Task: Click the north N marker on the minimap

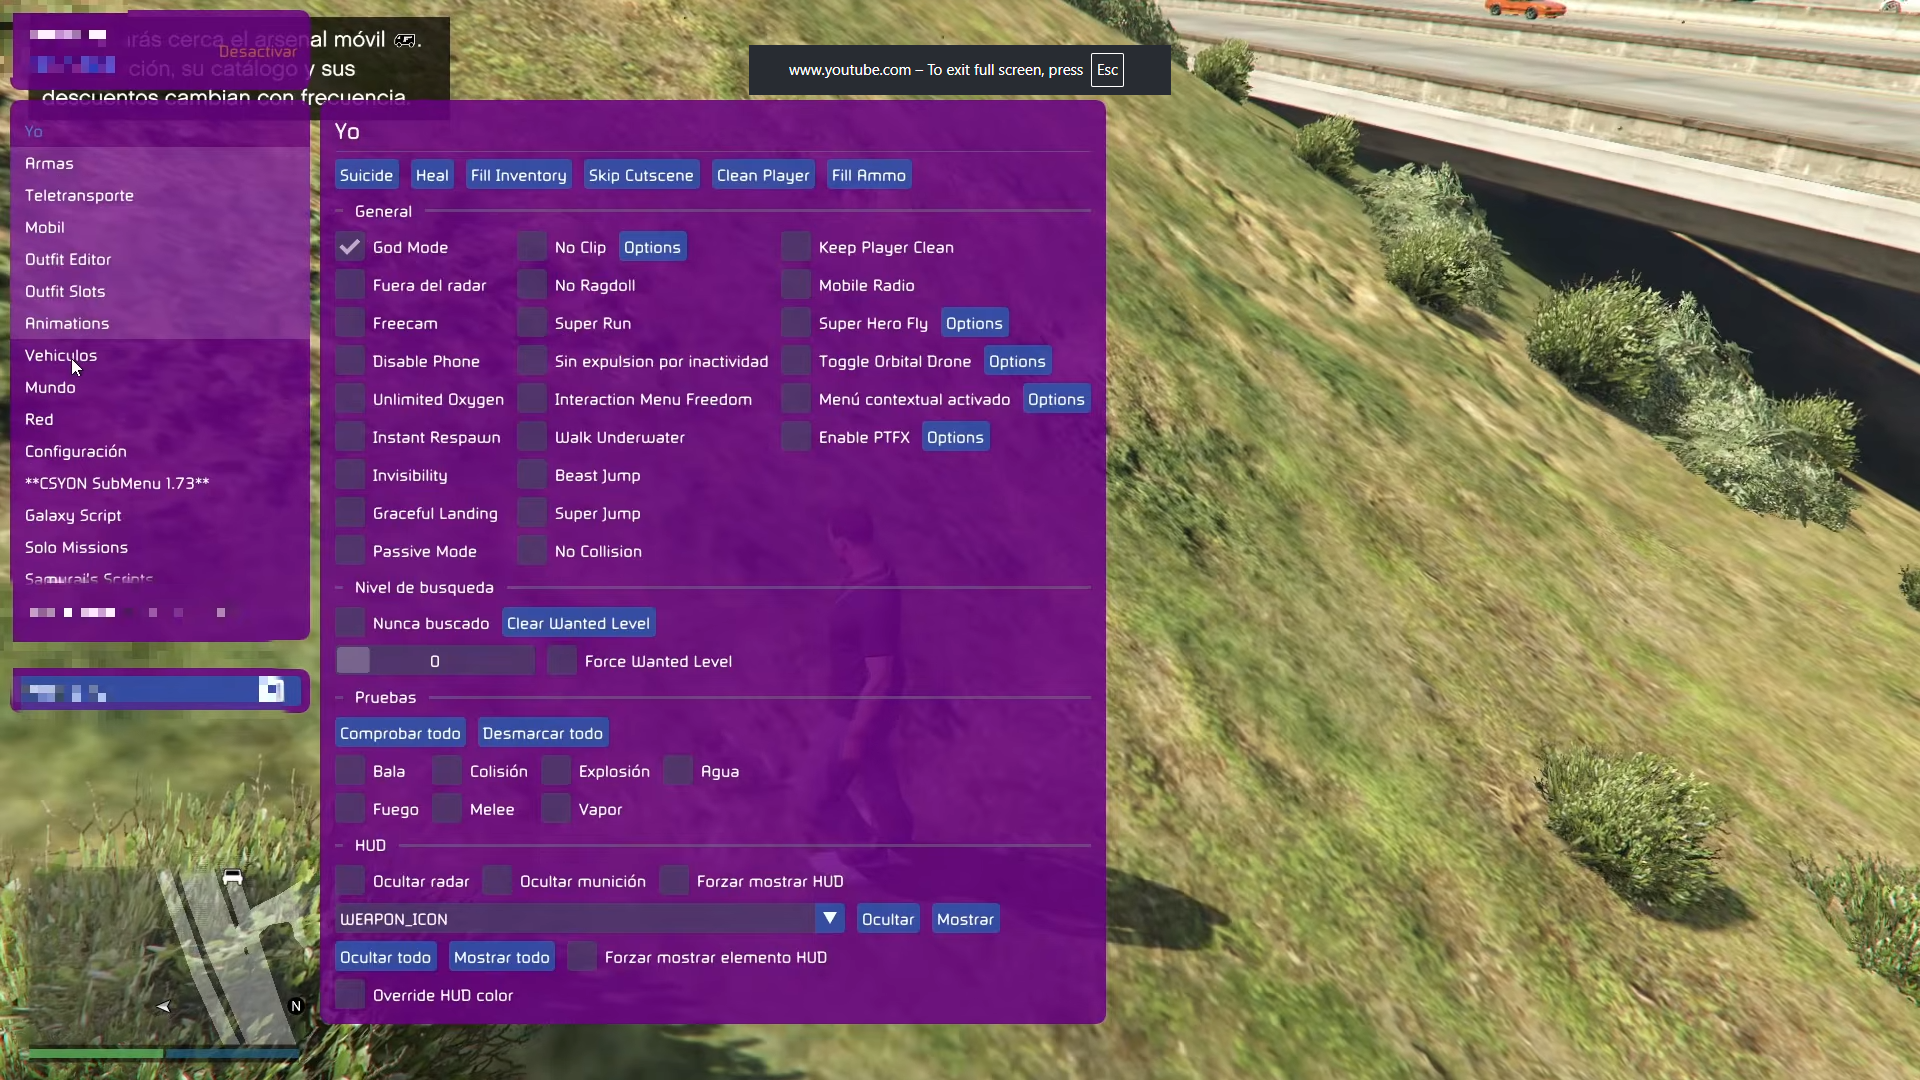Action: [296, 1006]
